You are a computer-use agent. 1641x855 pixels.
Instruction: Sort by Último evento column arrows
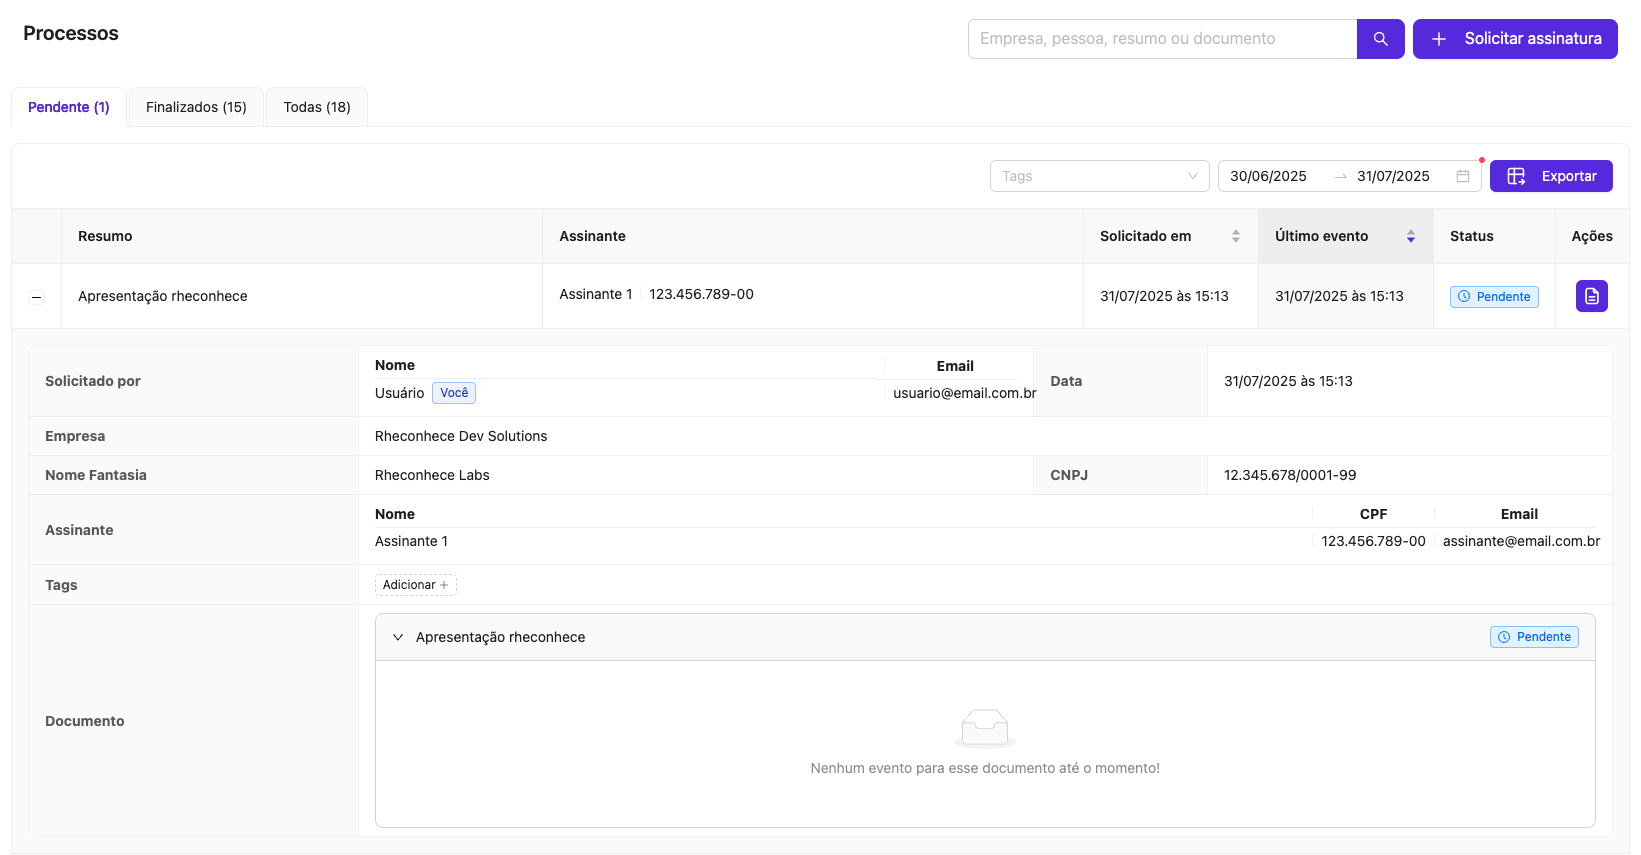click(x=1410, y=236)
